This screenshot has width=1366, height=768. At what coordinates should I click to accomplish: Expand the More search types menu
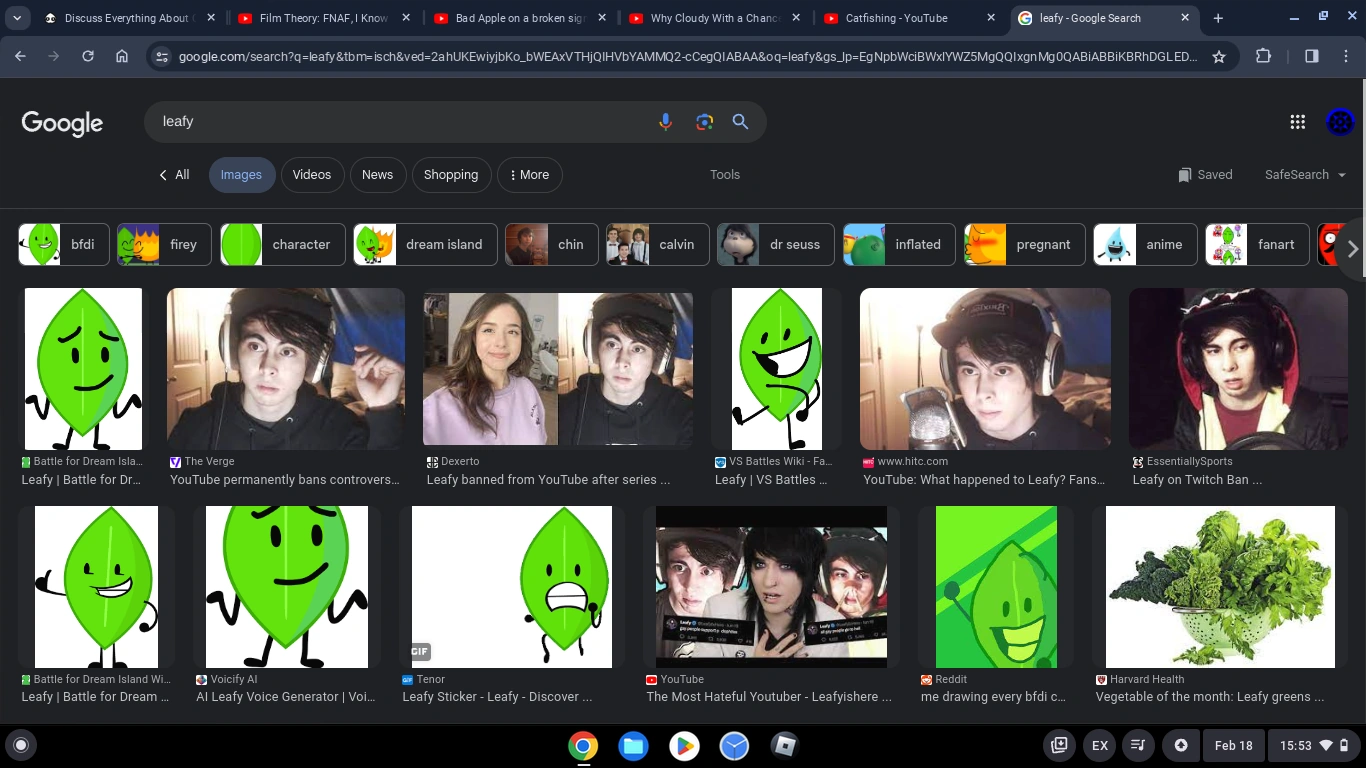click(529, 174)
